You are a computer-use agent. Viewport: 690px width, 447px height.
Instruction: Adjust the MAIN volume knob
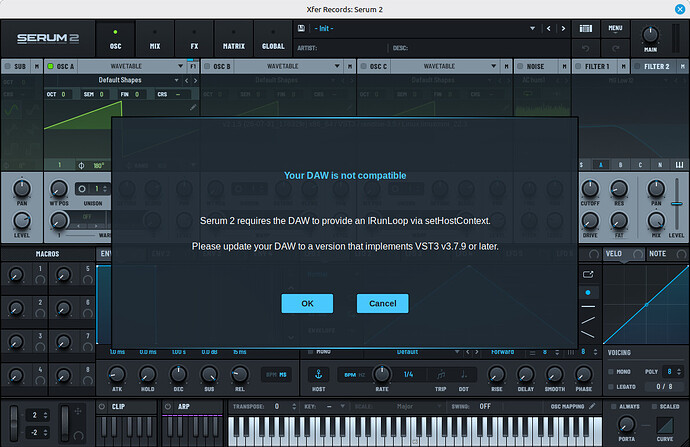(650, 34)
